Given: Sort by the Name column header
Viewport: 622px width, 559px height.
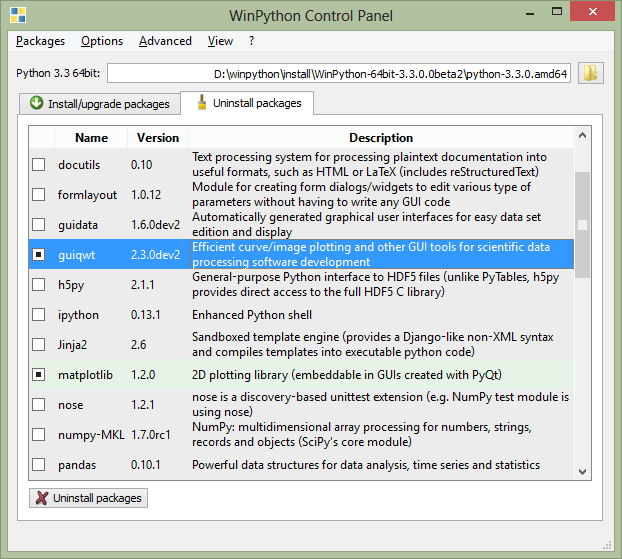Looking at the screenshot, I should click(x=91, y=138).
